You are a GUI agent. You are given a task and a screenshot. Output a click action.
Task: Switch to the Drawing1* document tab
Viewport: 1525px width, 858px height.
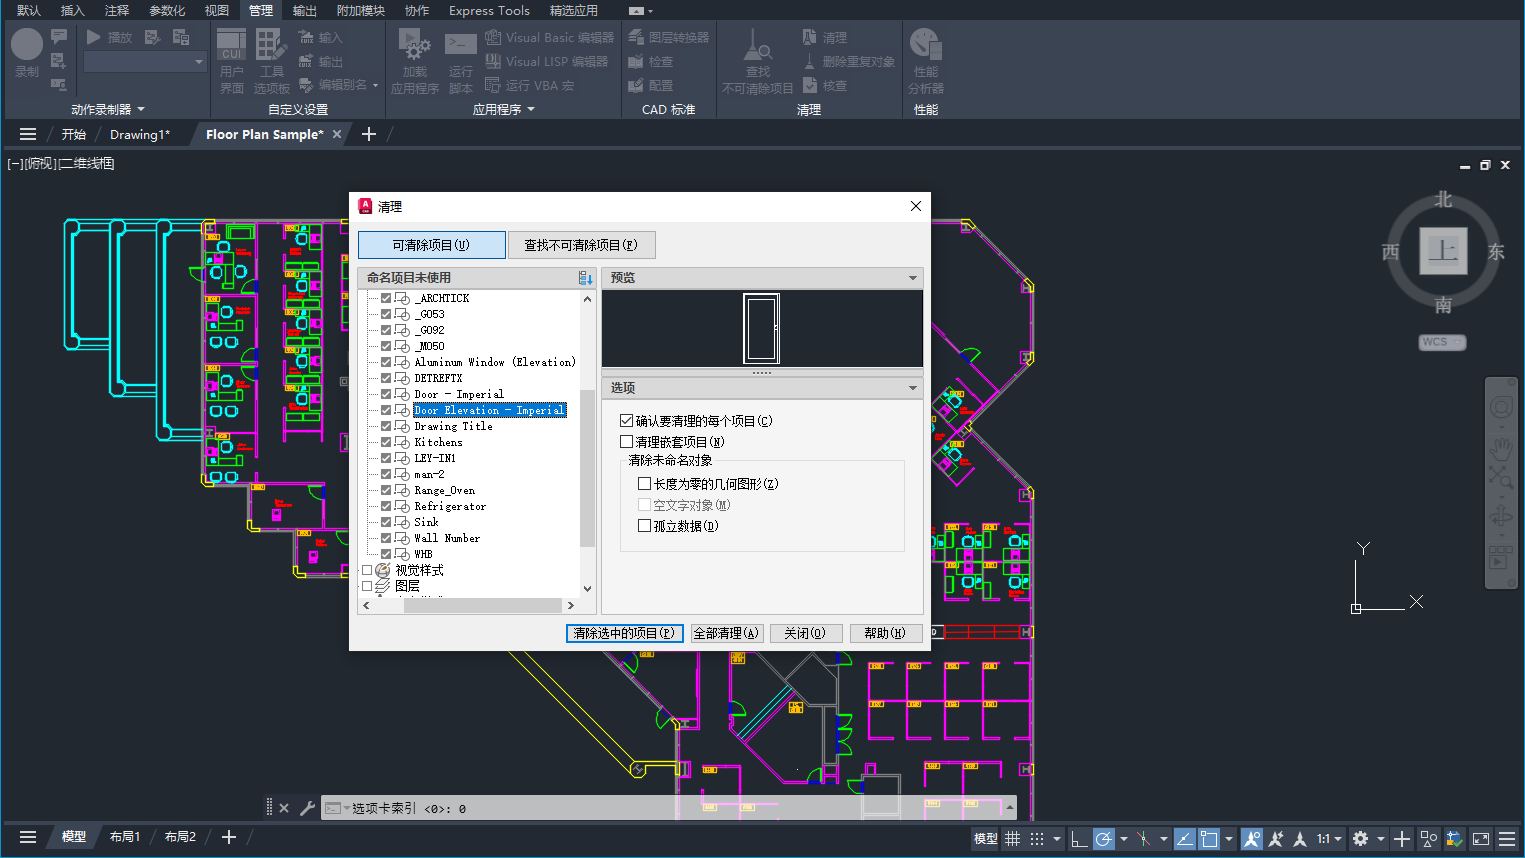tap(139, 134)
